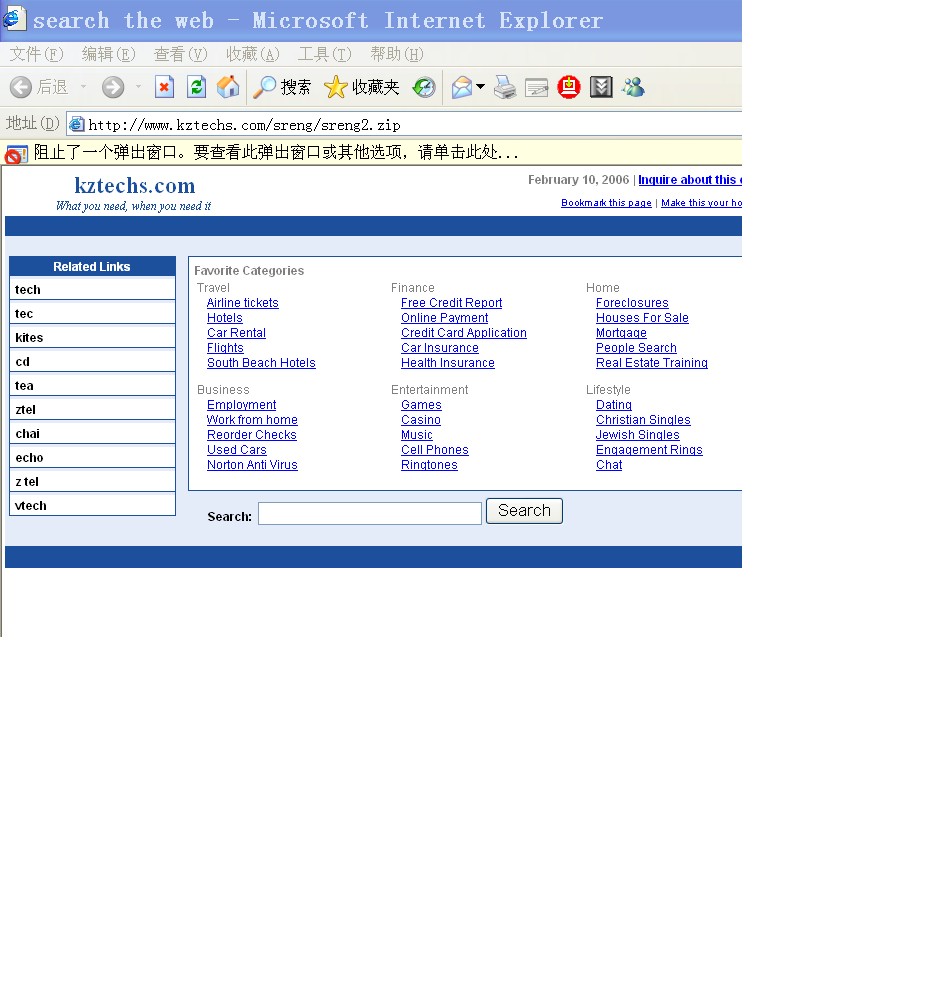Click the Bookmark this page link
Image resolution: width=927 pixels, height=996 pixels.
606,203
